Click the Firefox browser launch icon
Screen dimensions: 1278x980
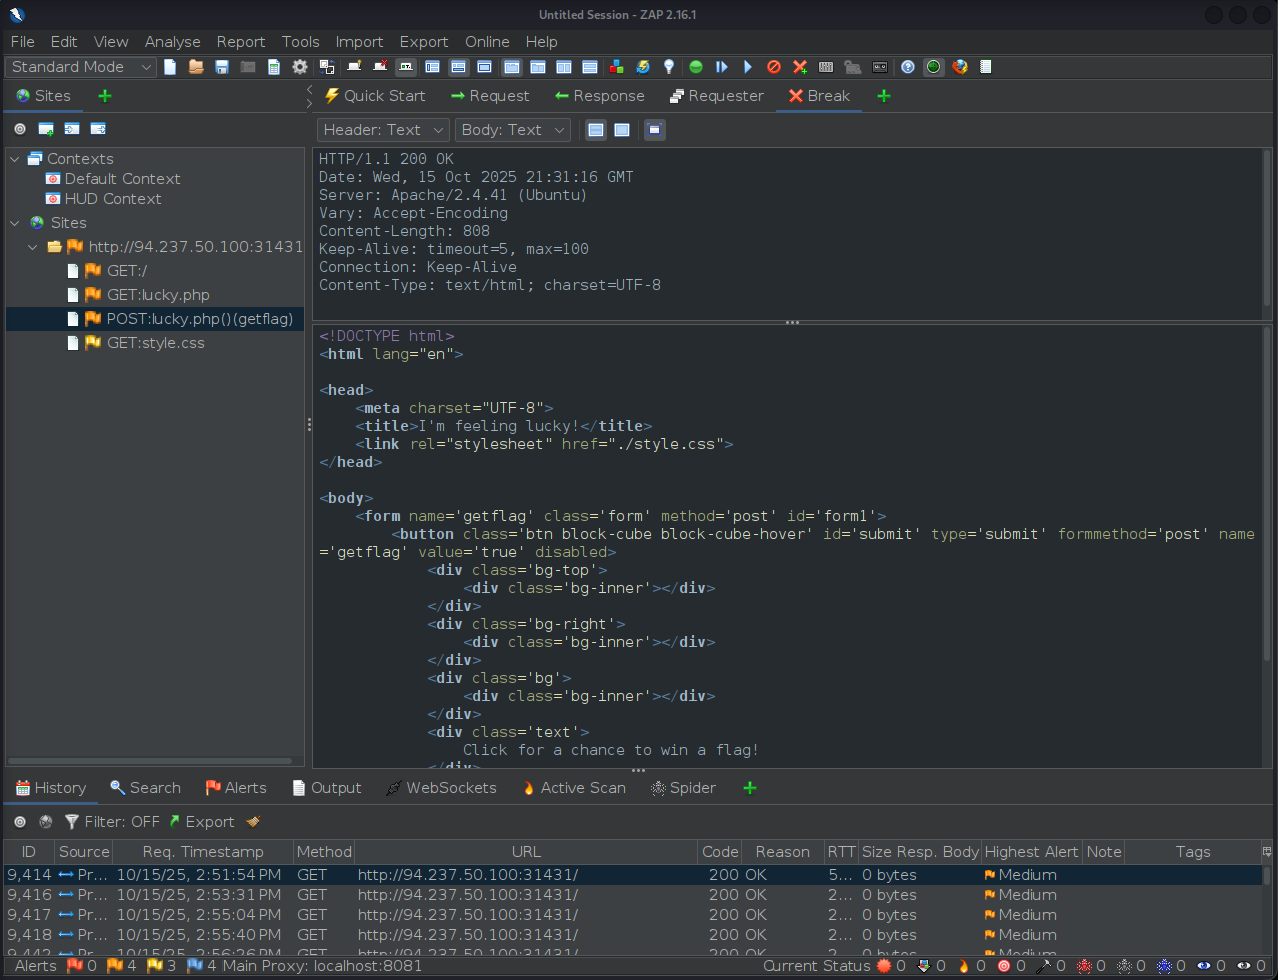(960, 67)
